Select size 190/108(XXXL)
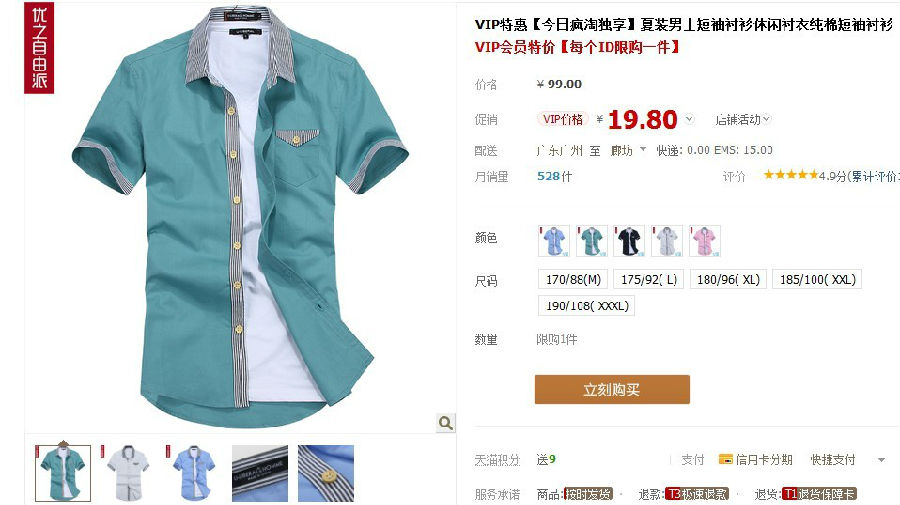Screen dimensions: 900x505 click(x=586, y=306)
